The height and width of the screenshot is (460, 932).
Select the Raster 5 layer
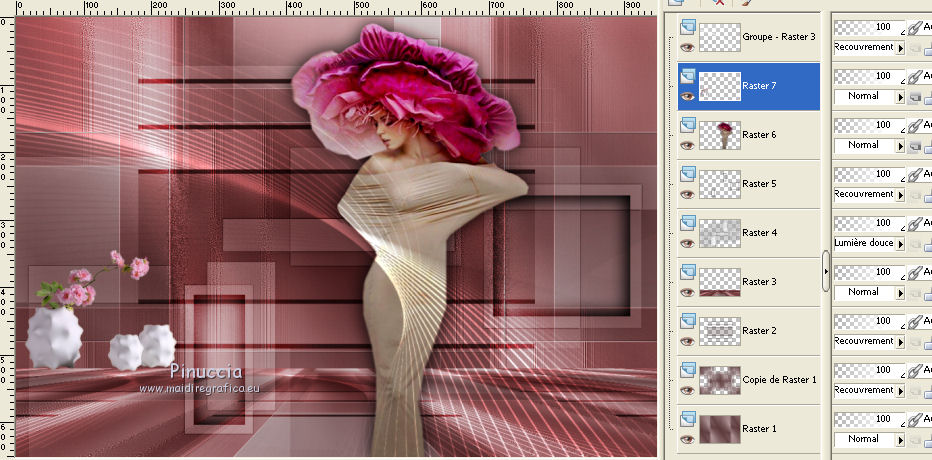pos(759,184)
